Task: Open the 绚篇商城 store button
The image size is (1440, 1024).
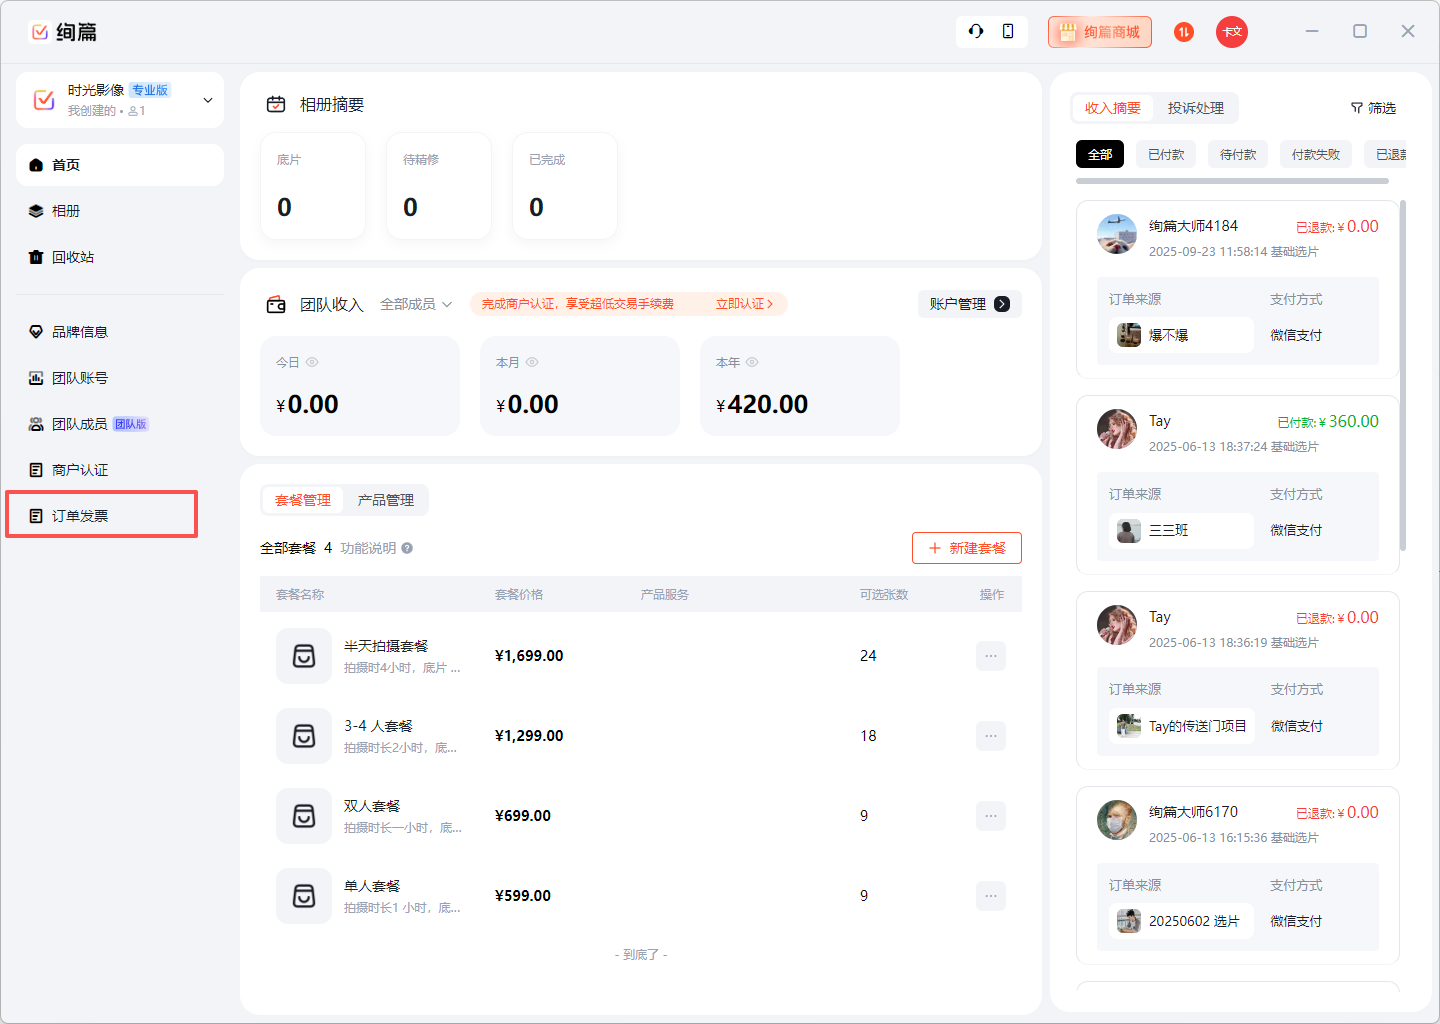Action: point(1099,32)
